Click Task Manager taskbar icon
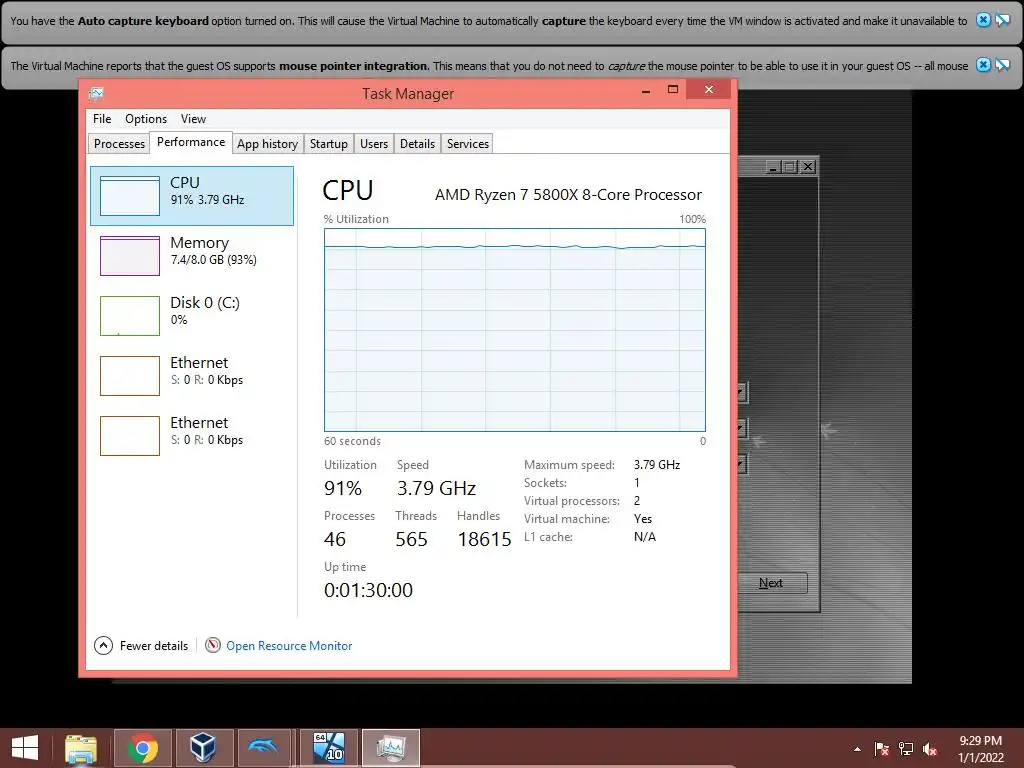Viewport: 1024px width, 768px height. (x=391, y=748)
